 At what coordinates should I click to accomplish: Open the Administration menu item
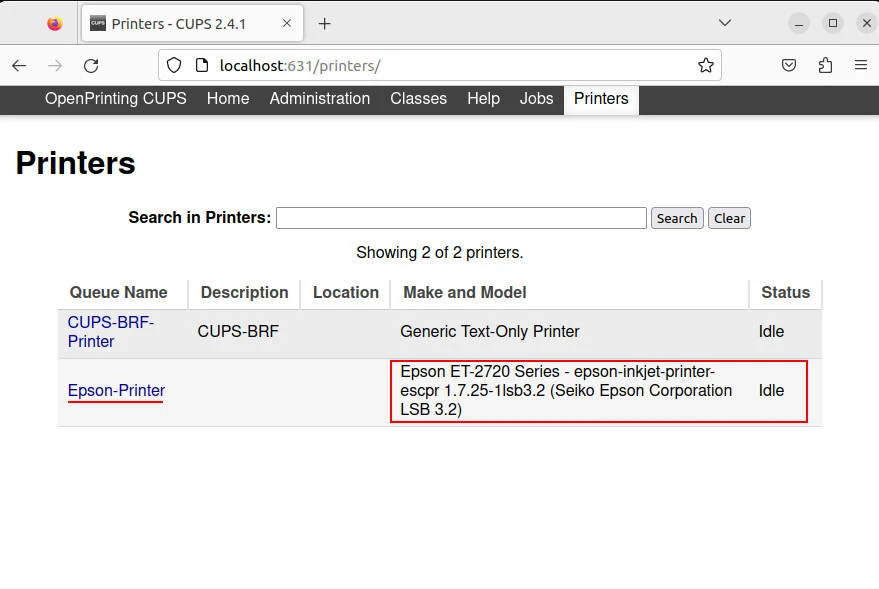(x=319, y=99)
